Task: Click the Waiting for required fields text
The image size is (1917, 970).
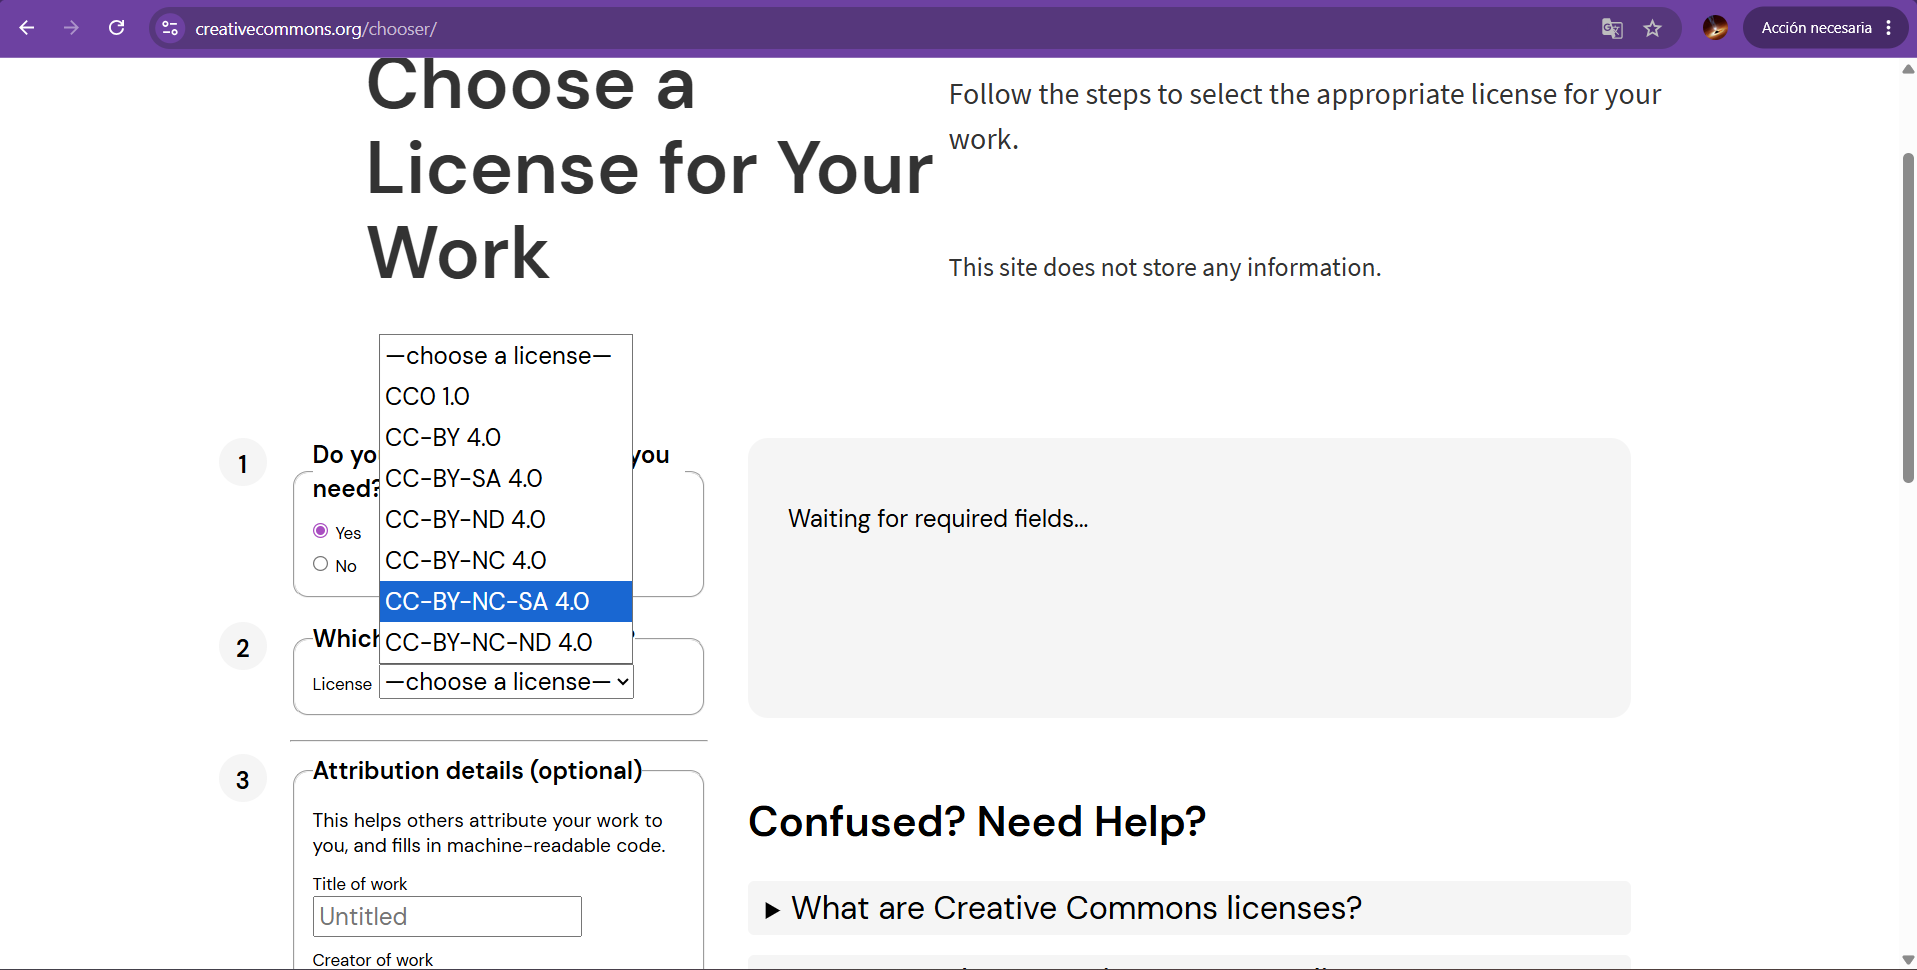Action: coord(938,518)
